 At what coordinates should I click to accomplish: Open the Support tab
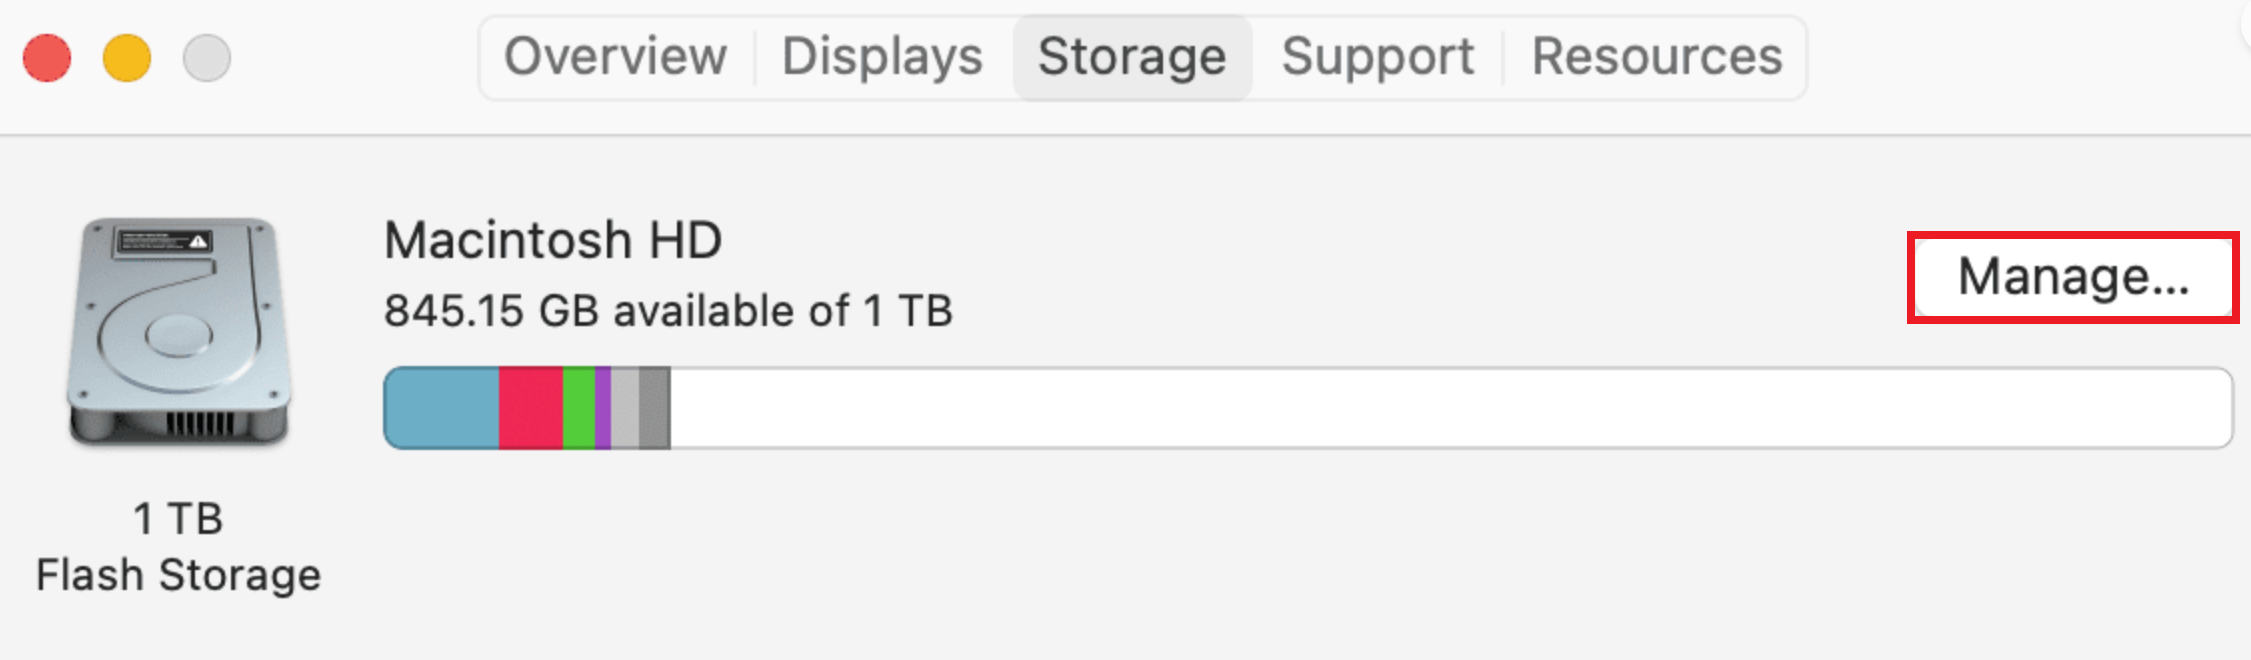click(1377, 57)
